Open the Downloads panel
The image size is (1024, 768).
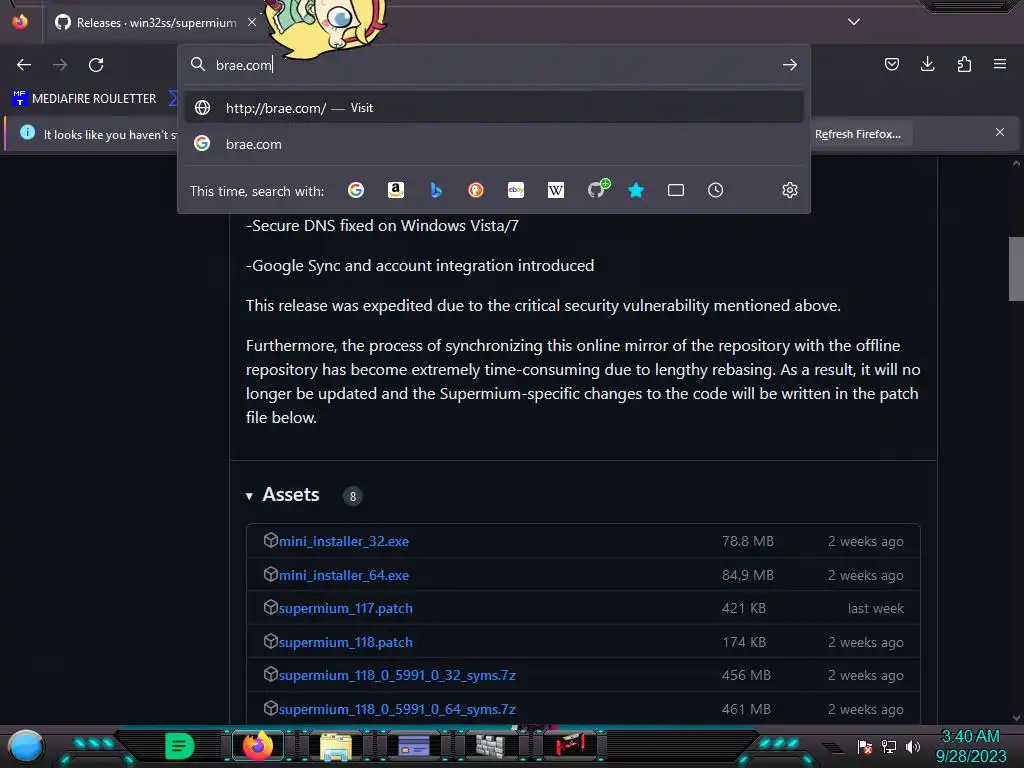click(x=927, y=64)
